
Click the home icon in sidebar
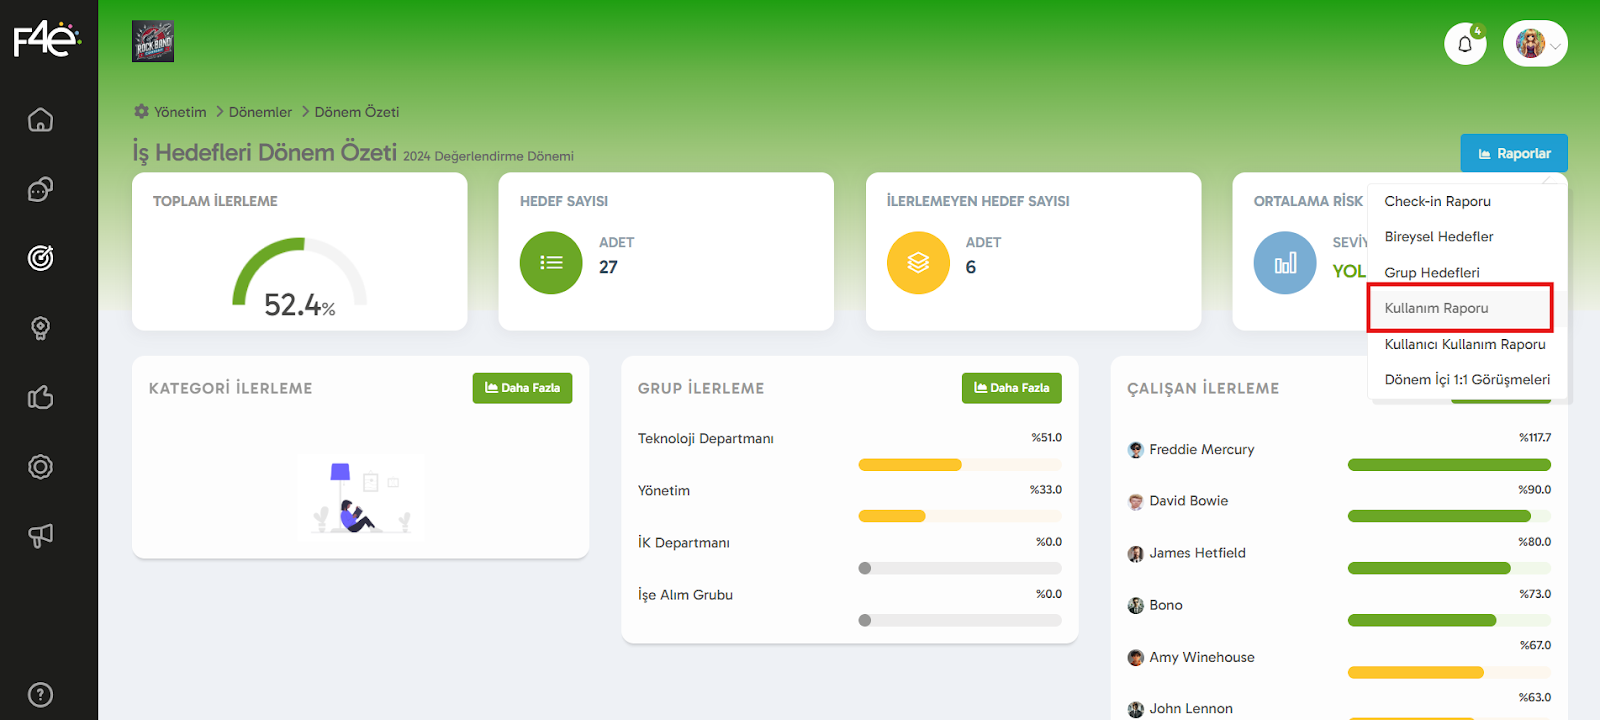40,120
